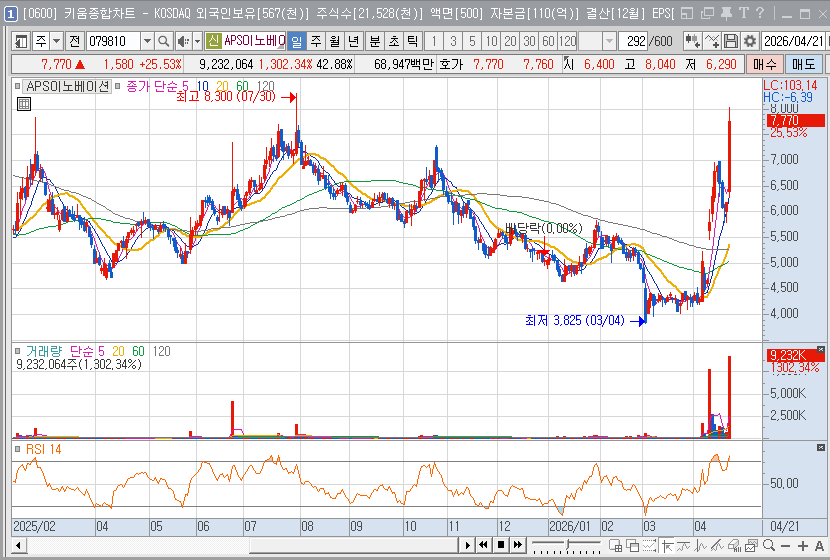
Task: Click the bottom toolbar zoom magnifier icon
Action: coord(769,545)
